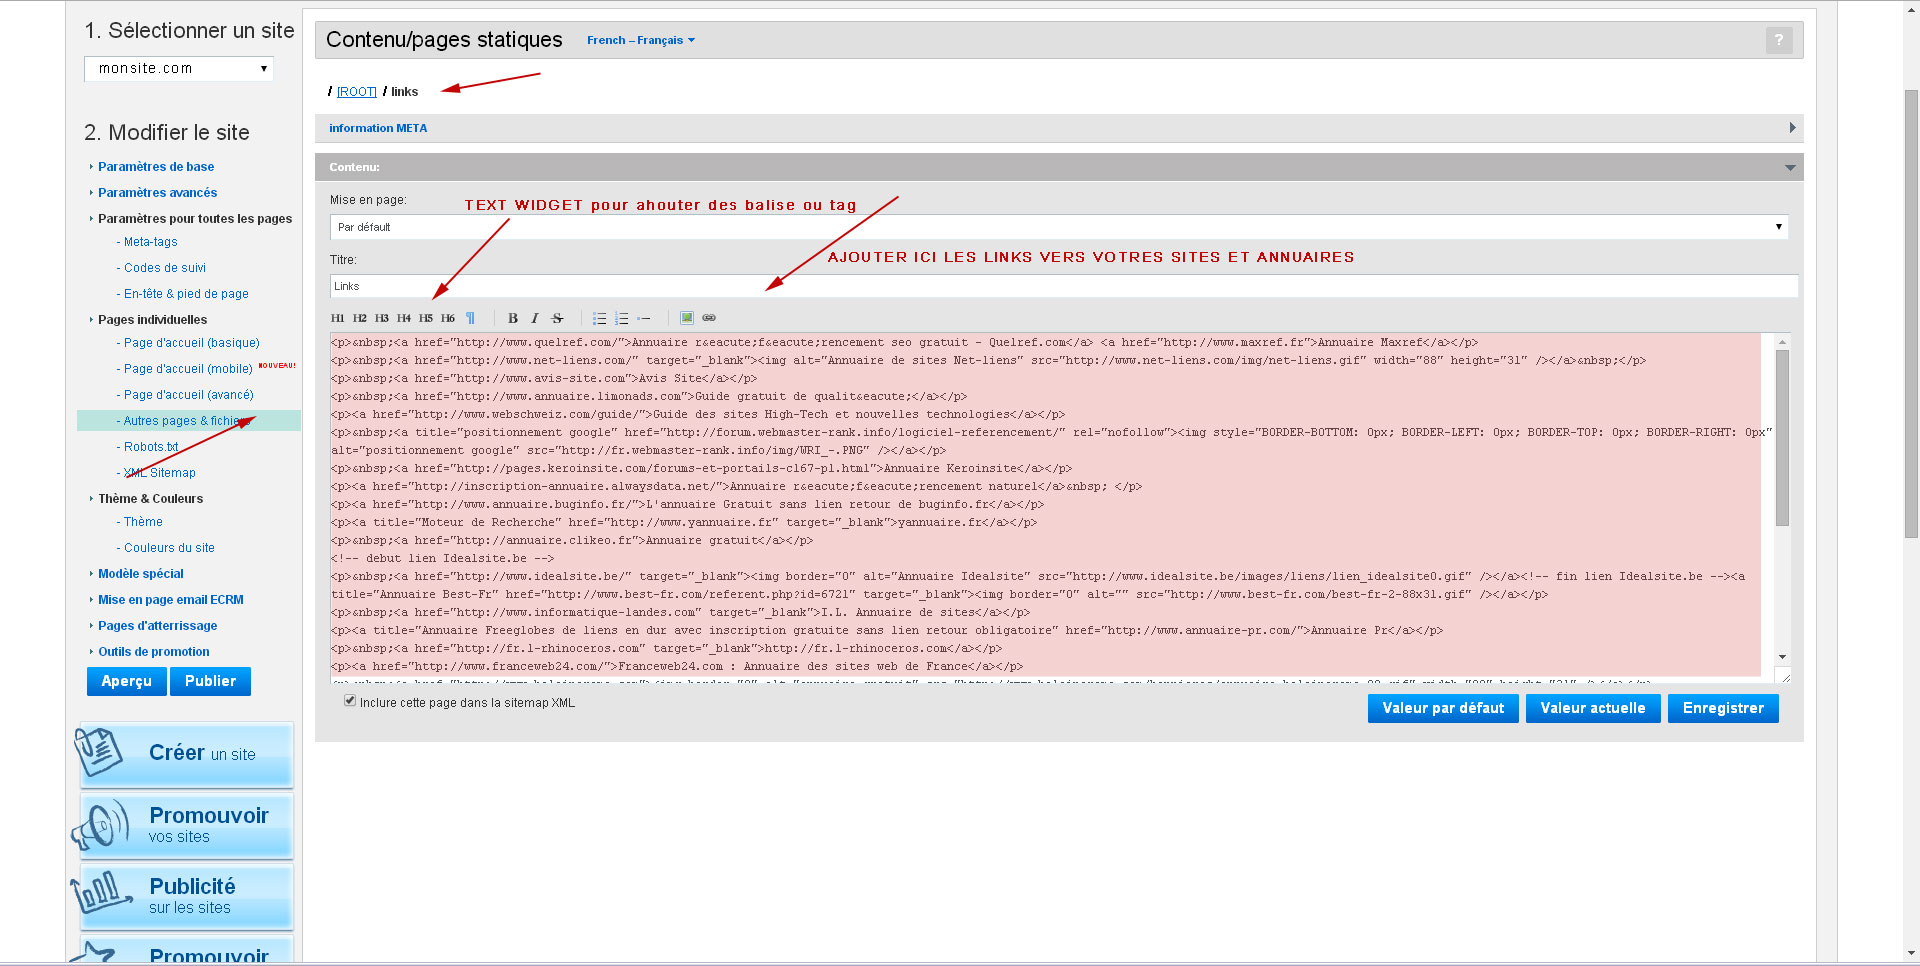The height and width of the screenshot is (966, 1920).
Task: Open the help question mark button
Action: [1779, 40]
